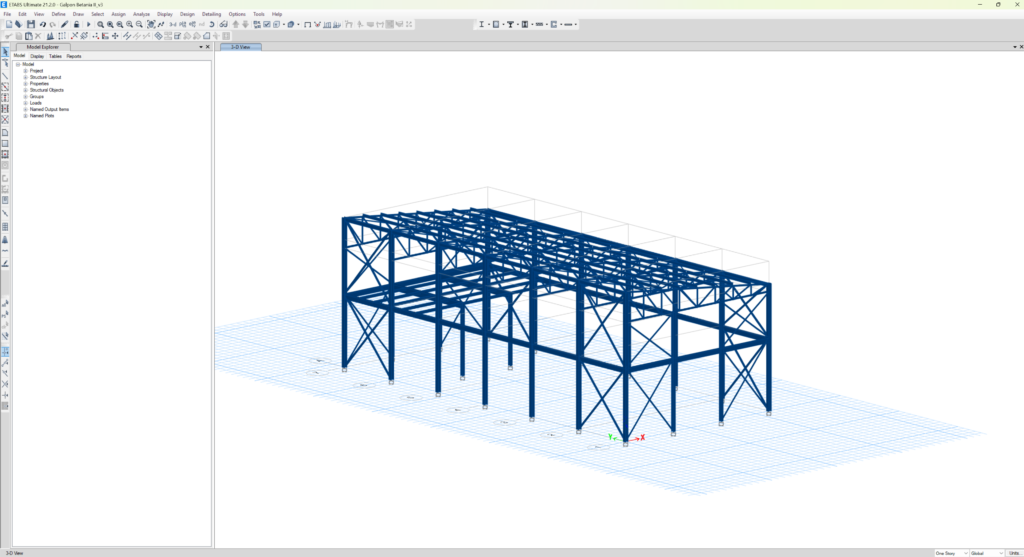The height and width of the screenshot is (557, 1024).
Task: Click the 3D glasses view icon
Action: pyautogui.click(x=224, y=24)
